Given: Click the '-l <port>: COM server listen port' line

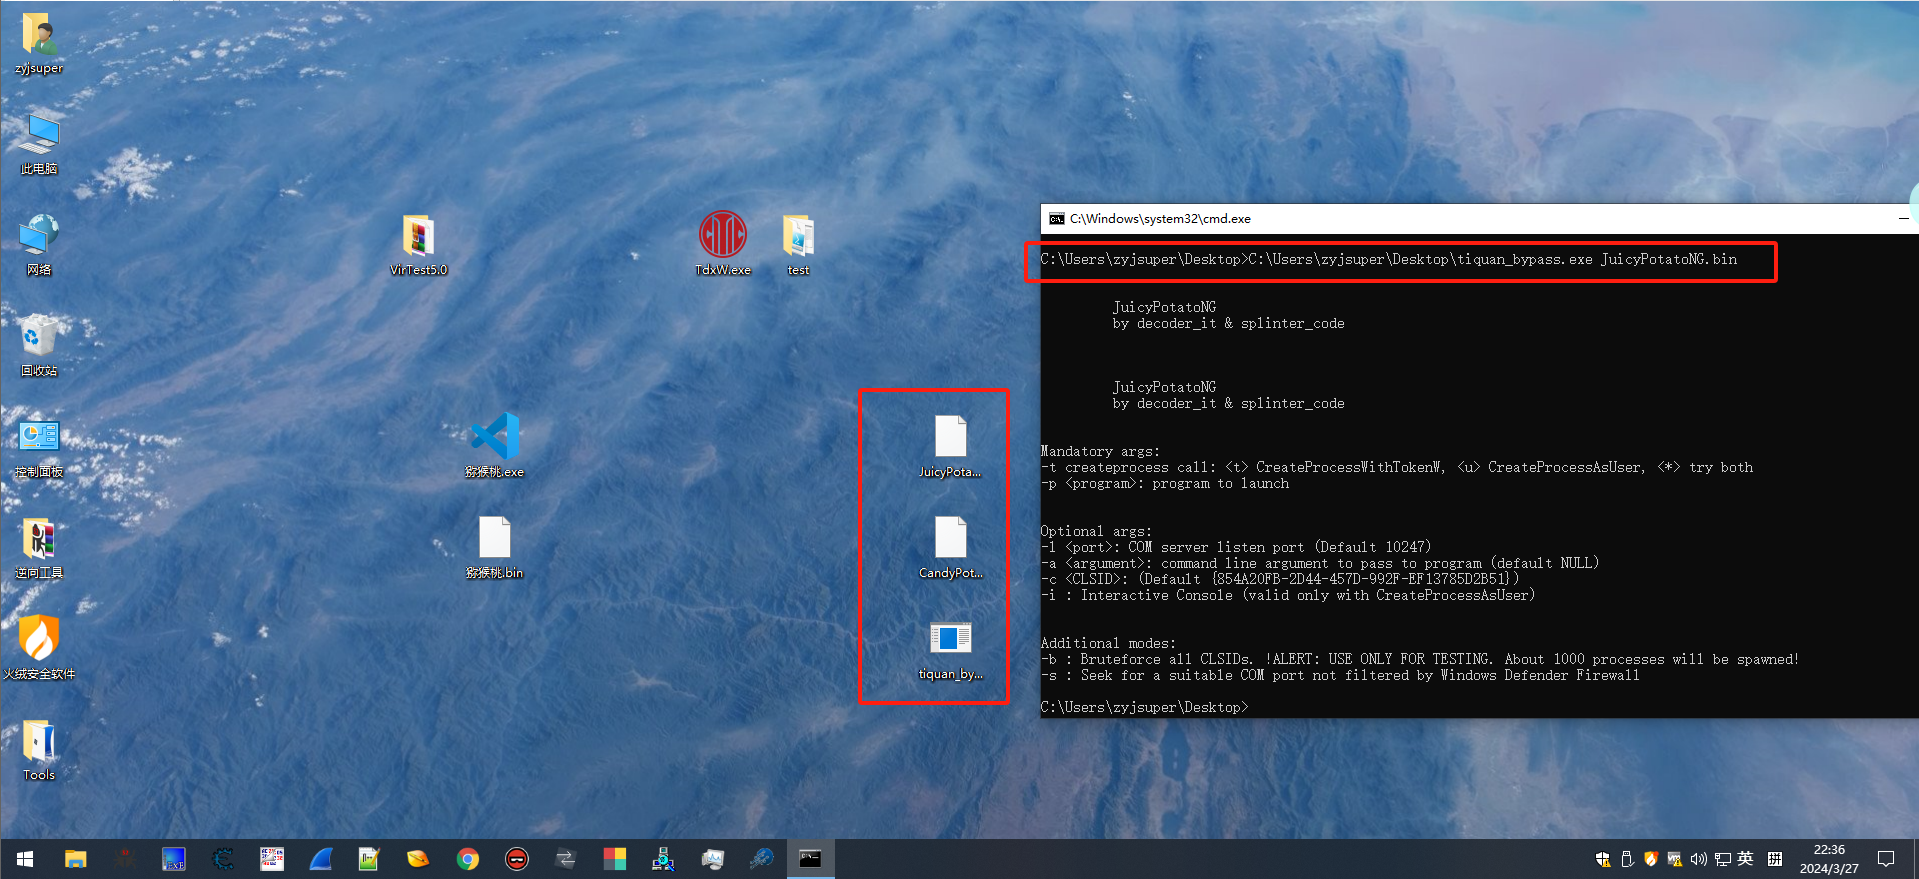Looking at the screenshot, I should pos(1236,547).
